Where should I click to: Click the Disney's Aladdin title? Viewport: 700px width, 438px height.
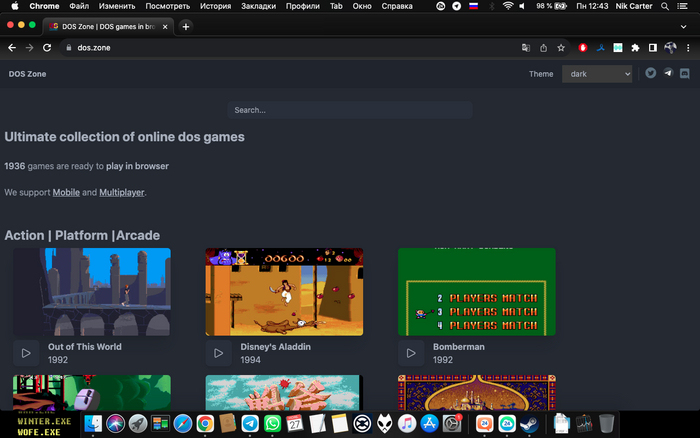pos(275,346)
